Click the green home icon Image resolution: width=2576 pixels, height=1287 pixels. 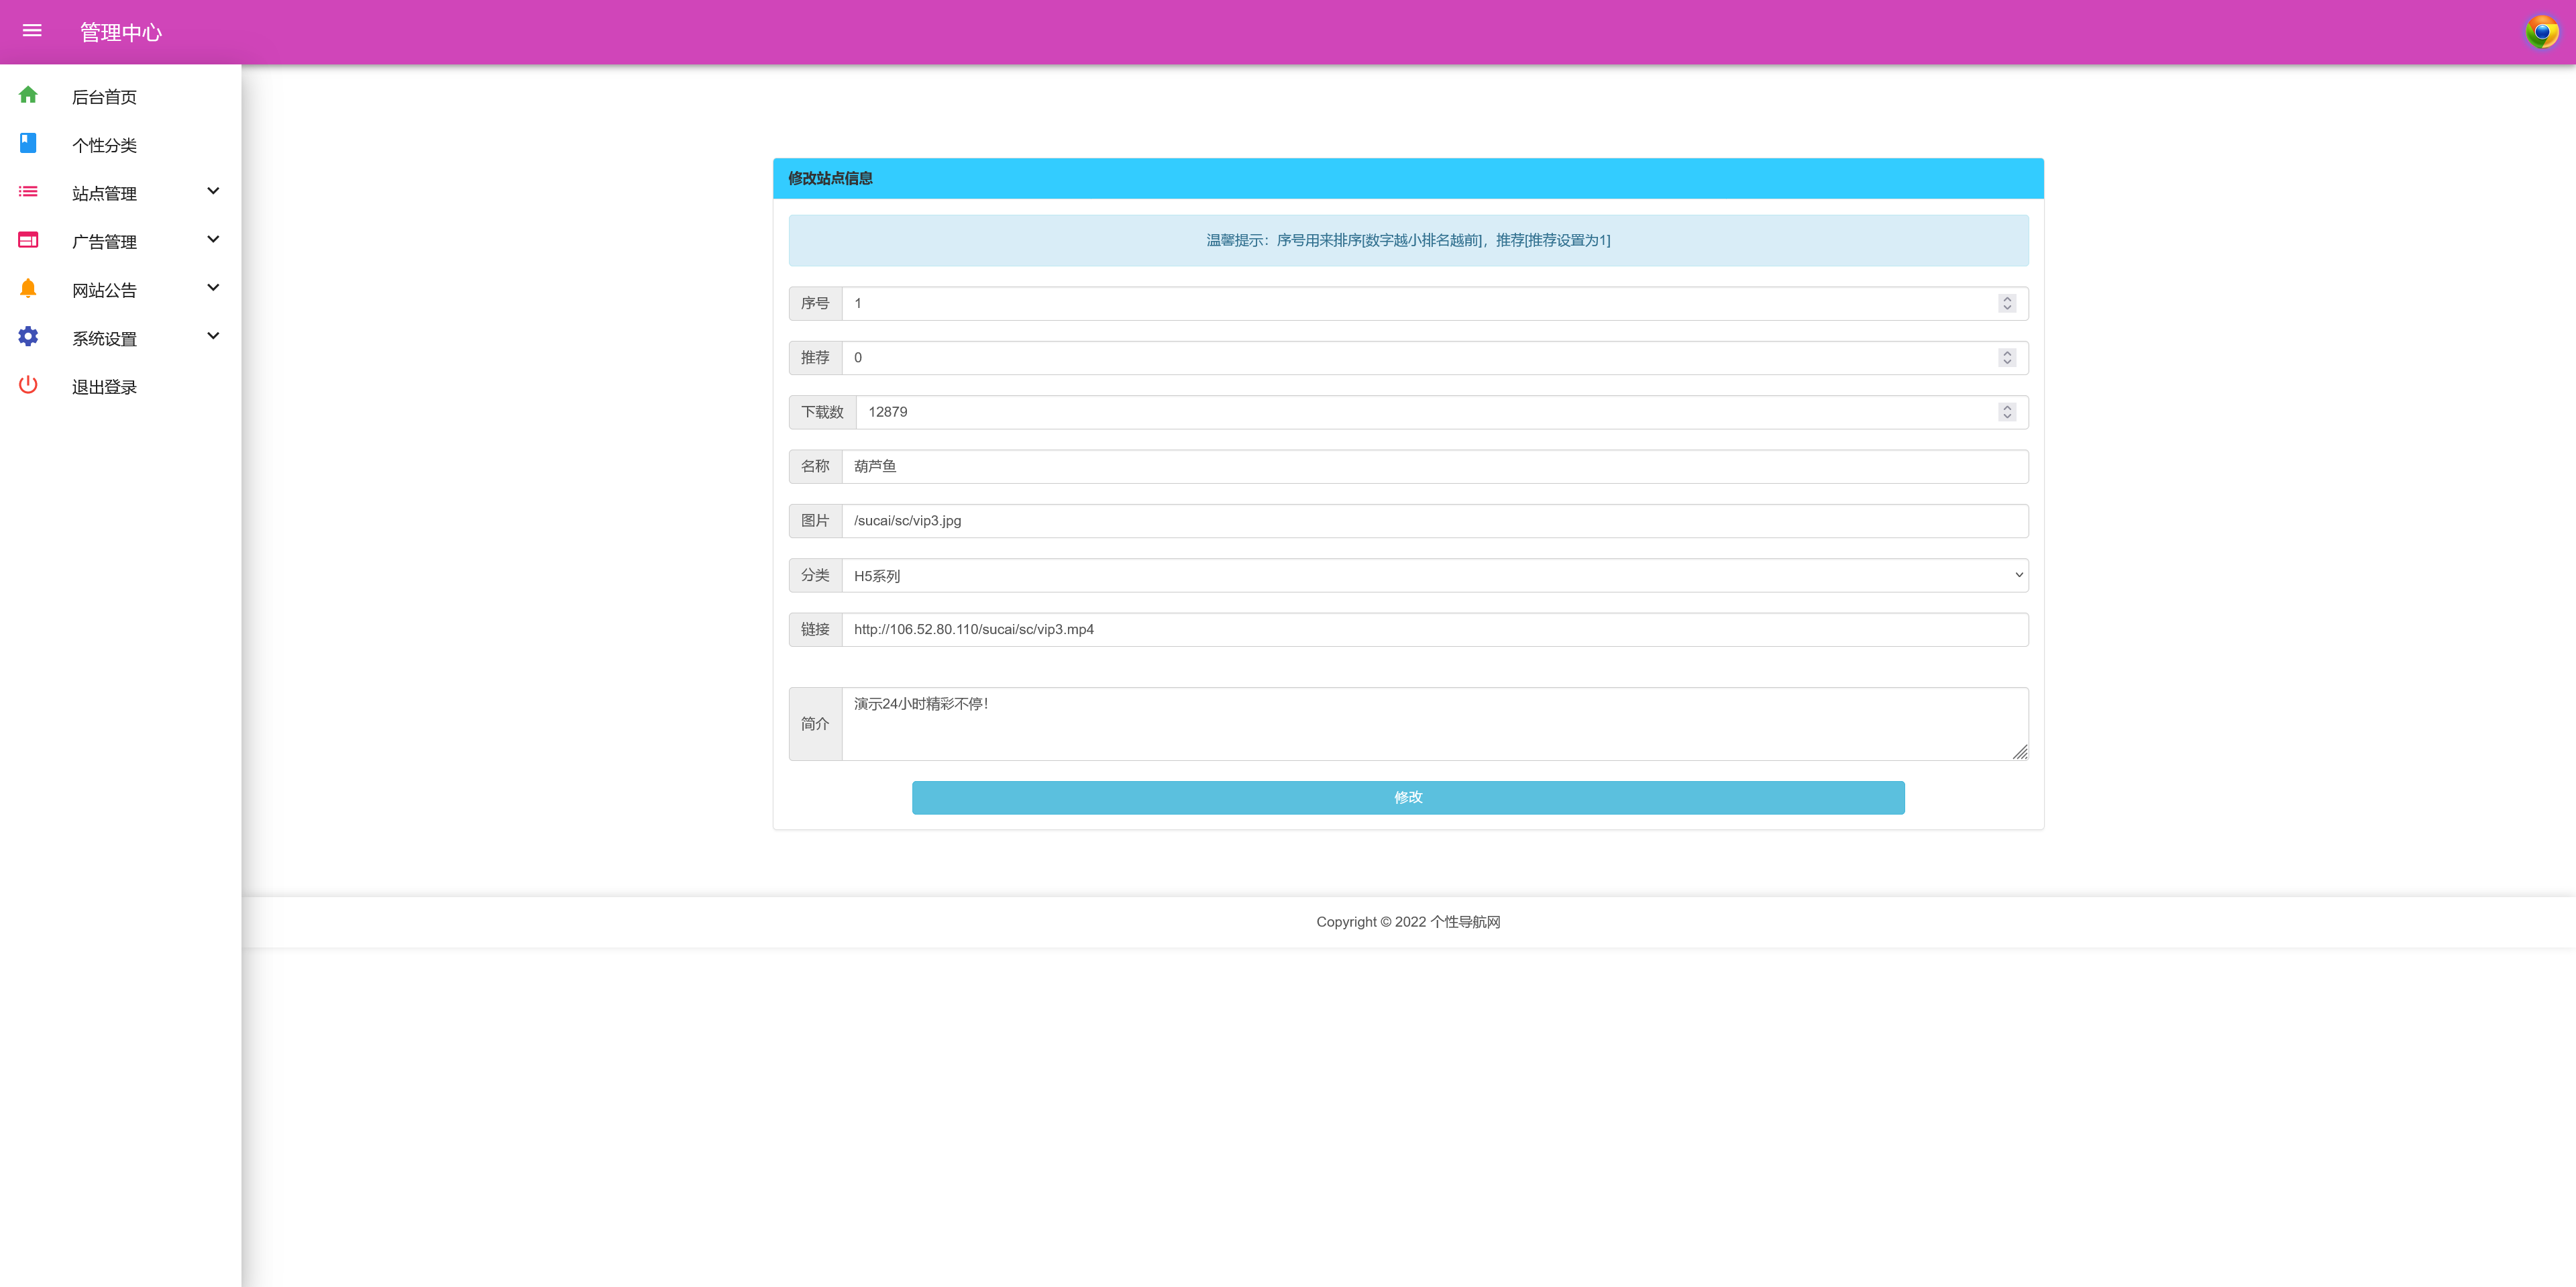(x=28, y=95)
